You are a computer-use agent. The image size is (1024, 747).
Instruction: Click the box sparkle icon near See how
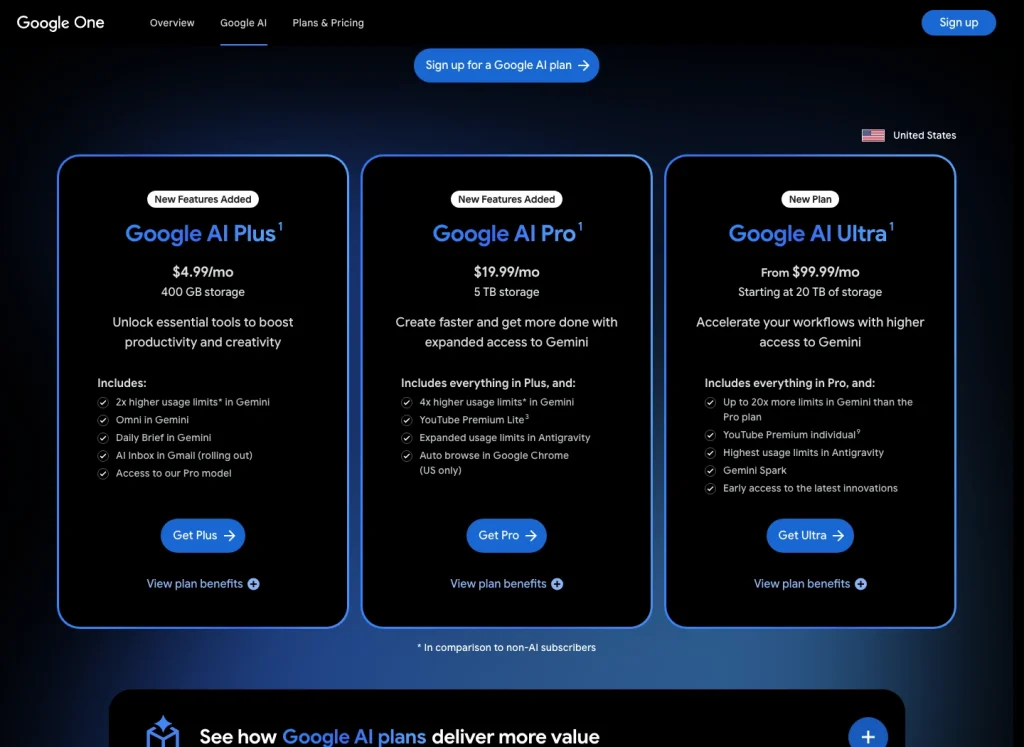coord(163,731)
